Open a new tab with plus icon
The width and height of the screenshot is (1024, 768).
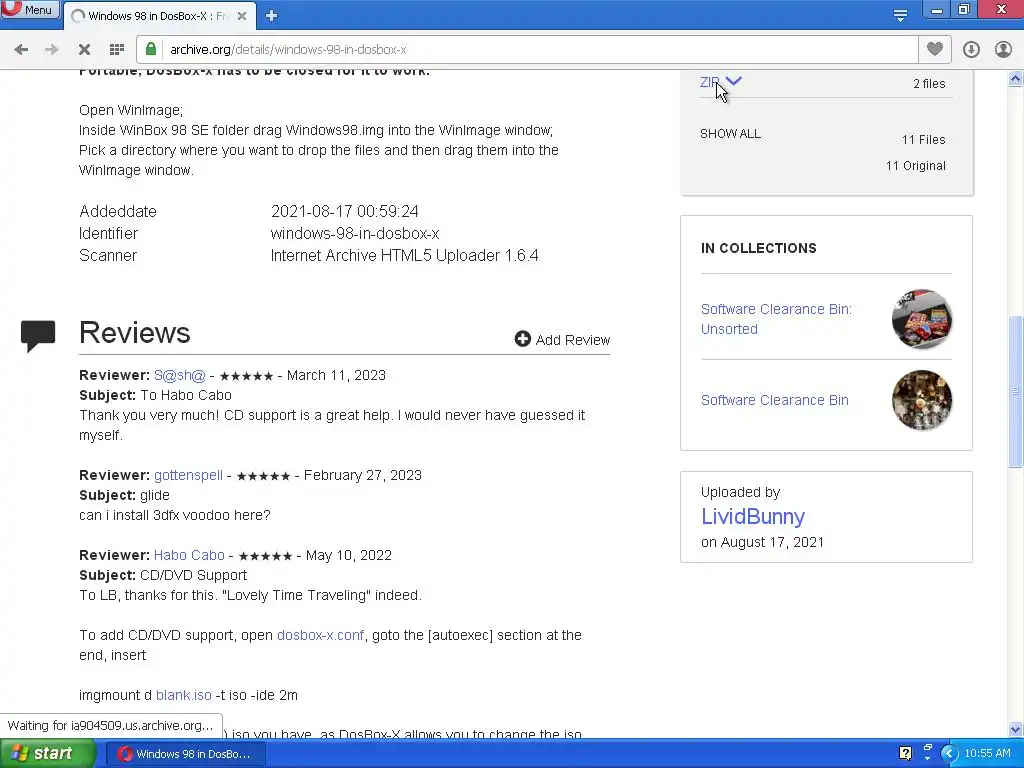click(271, 16)
